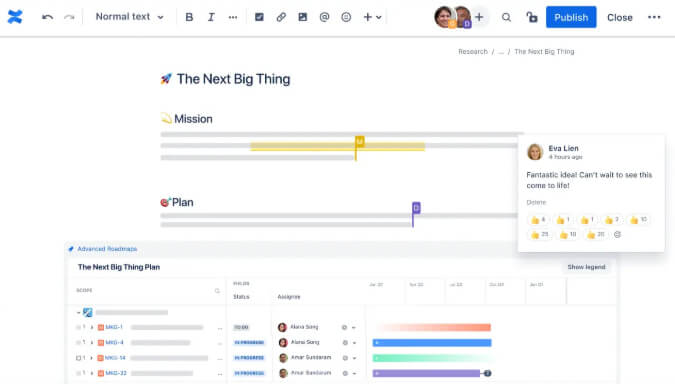This screenshot has width=675, height=384.
Task: Collapse the top scope row chevron
Action: 78,313
